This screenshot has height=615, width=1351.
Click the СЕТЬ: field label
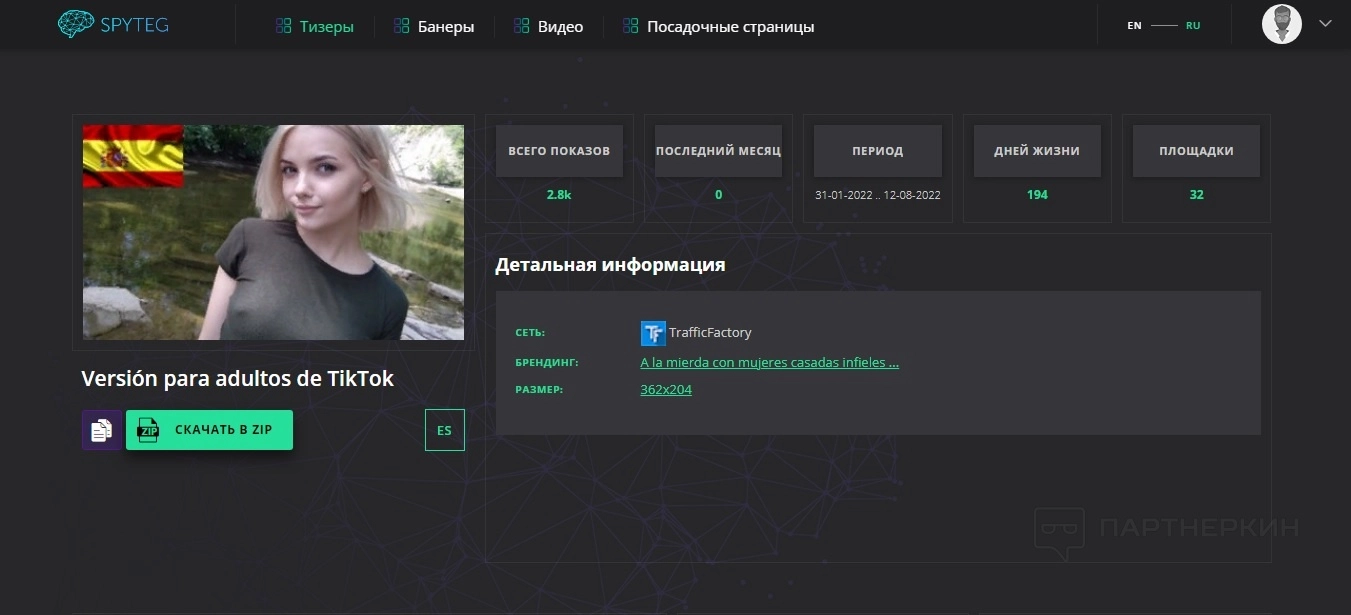(x=530, y=333)
